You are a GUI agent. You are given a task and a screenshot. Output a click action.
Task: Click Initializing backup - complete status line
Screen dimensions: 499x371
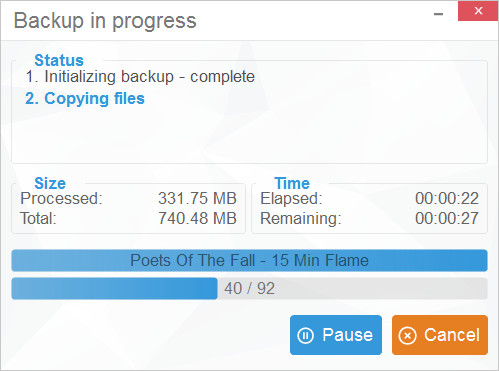click(140, 77)
